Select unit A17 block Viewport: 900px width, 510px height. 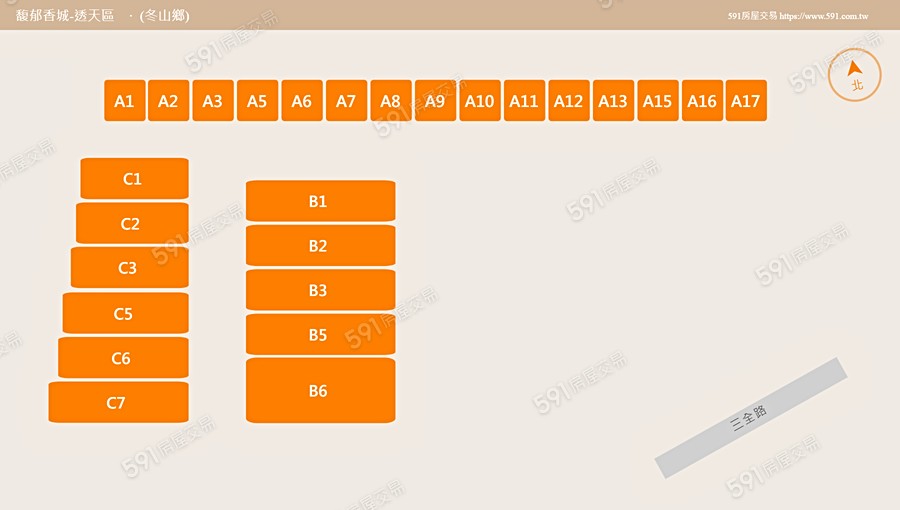pos(746,101)
